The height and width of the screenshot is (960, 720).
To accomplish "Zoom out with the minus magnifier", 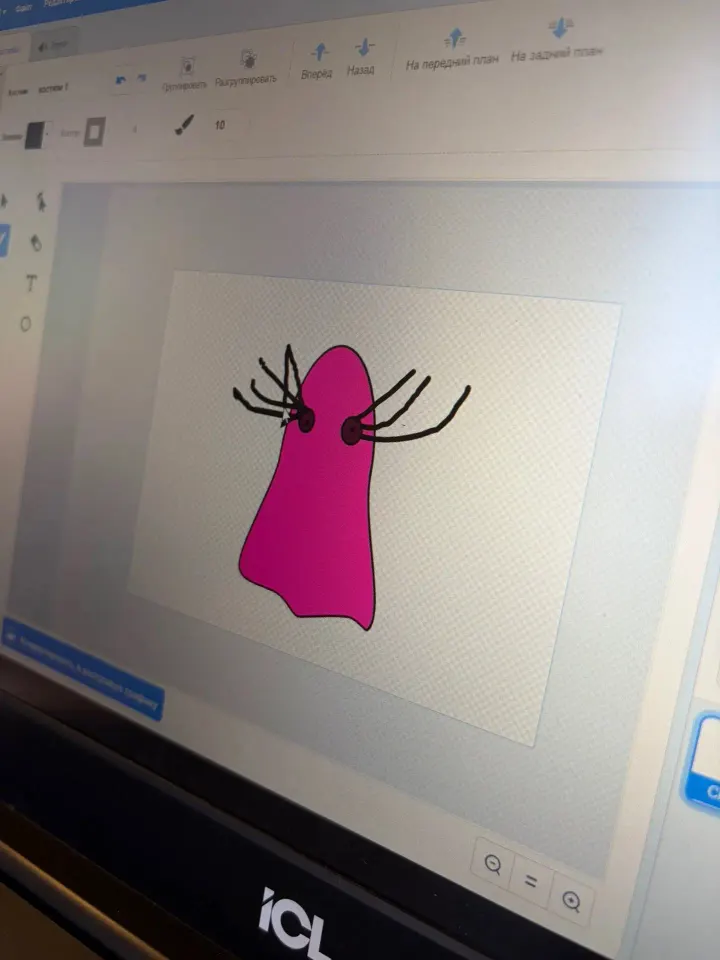I will 493,864.
